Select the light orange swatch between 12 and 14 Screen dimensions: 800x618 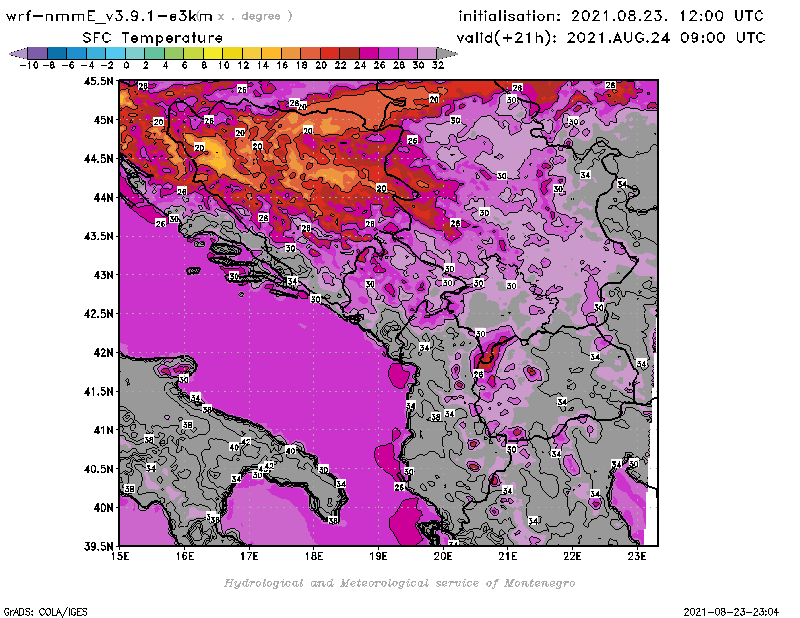(x=252, y=53)
